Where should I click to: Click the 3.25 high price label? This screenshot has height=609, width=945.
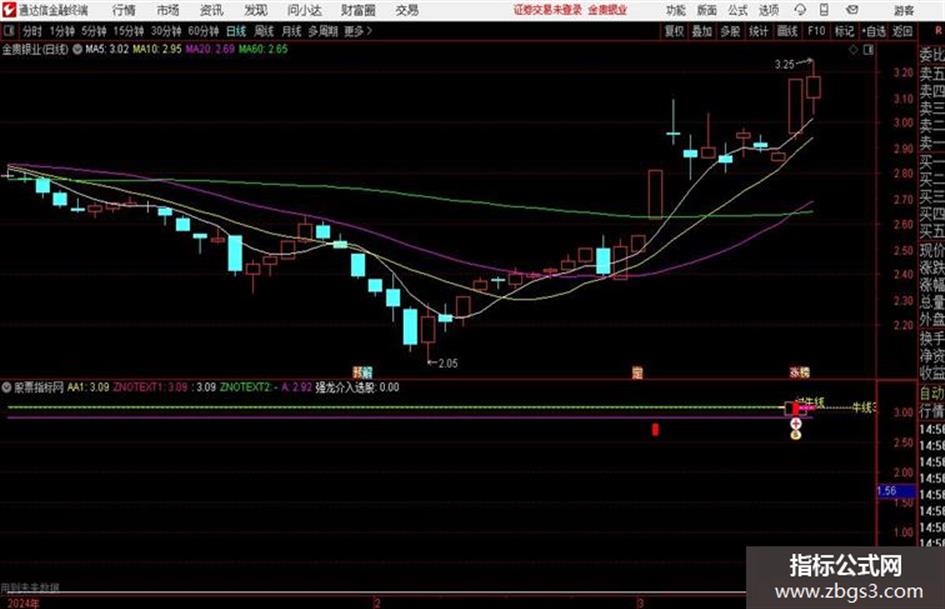coord(784,65)
